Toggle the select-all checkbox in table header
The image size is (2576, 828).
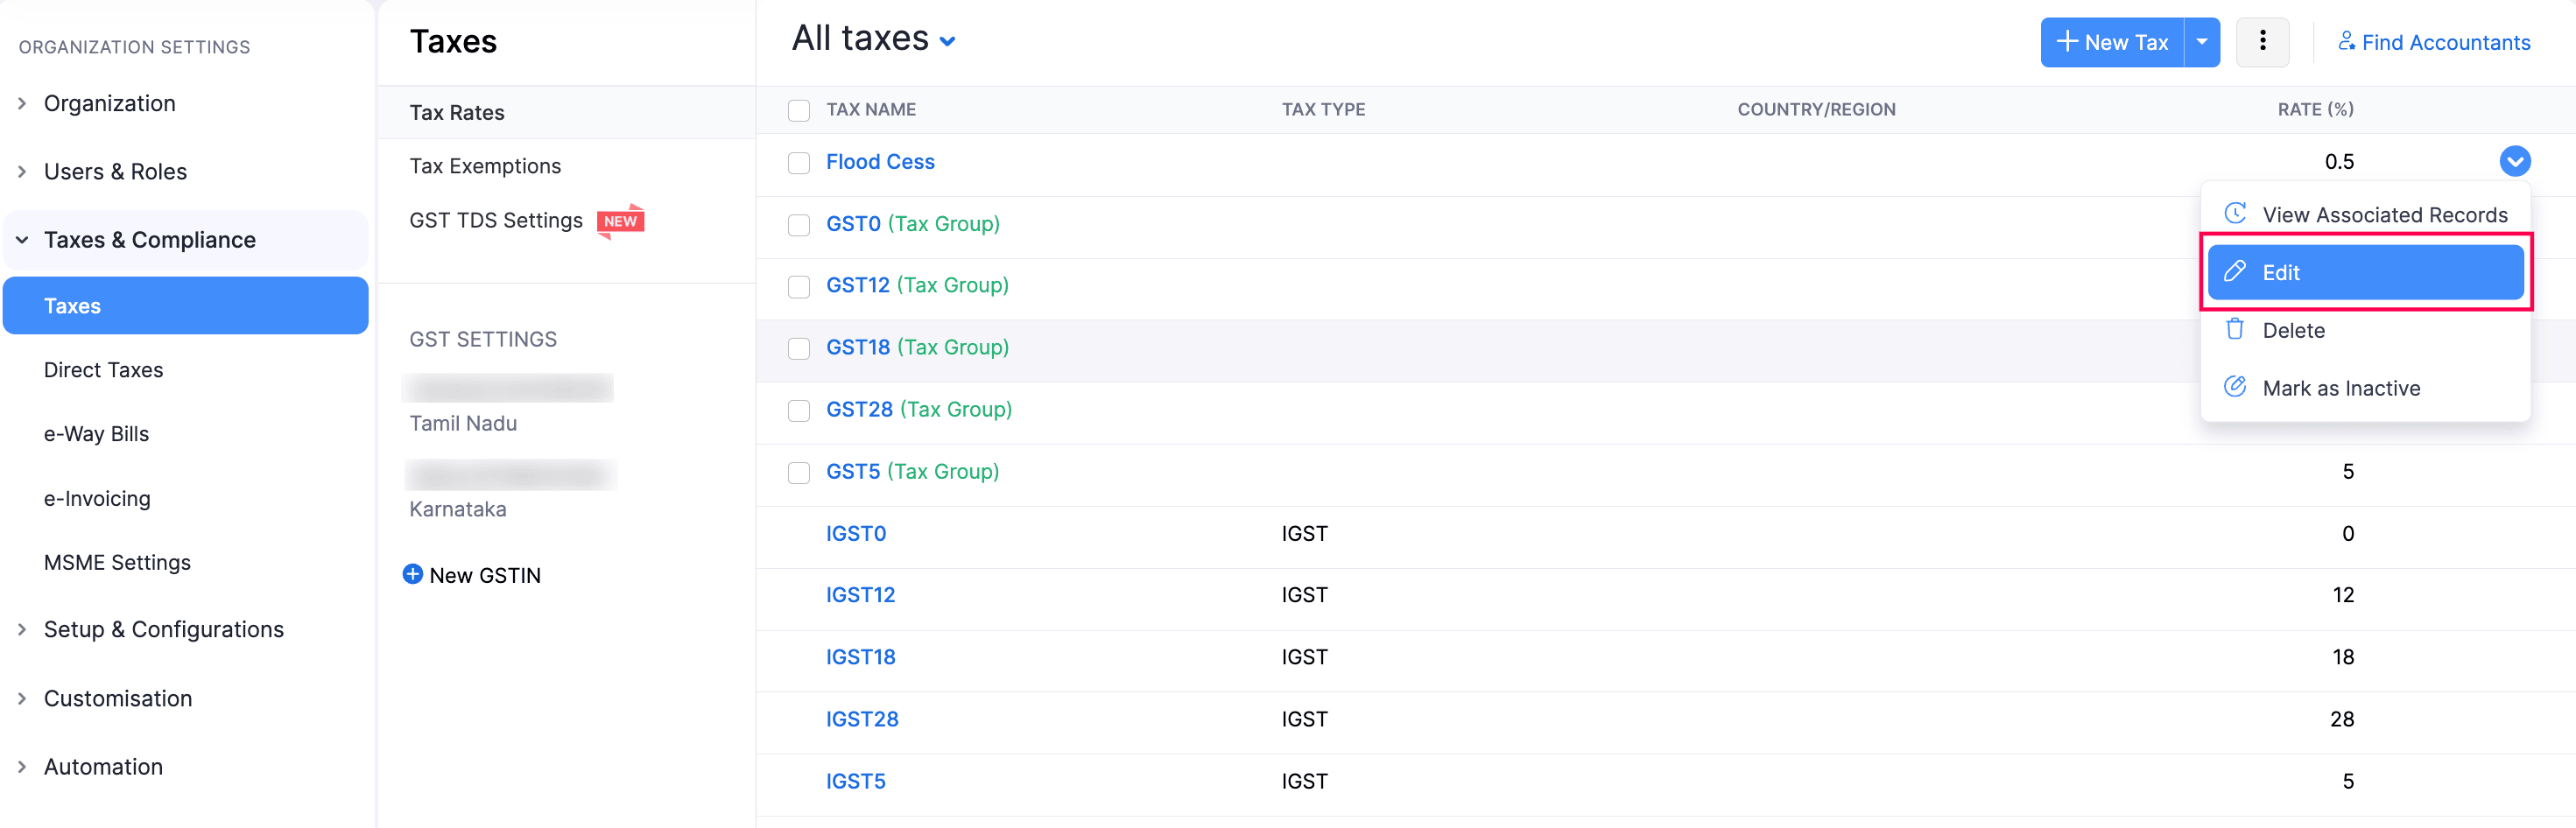click(798, 110)
